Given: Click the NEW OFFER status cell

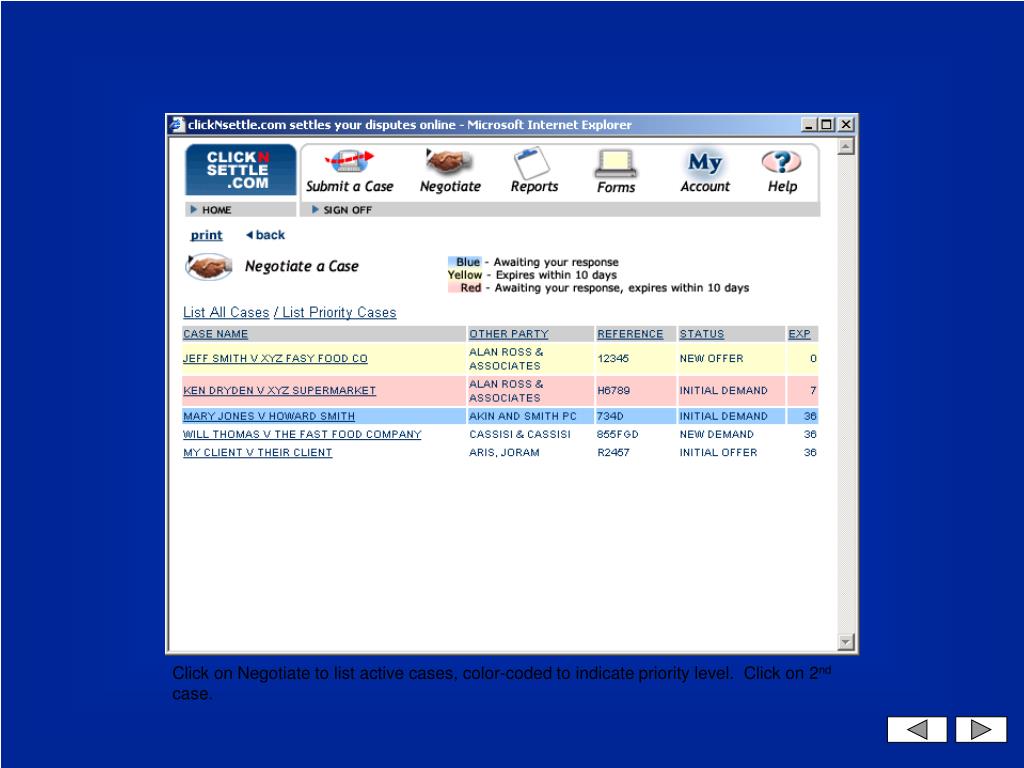Looking at the screenshot, I should tap(711, 359).
